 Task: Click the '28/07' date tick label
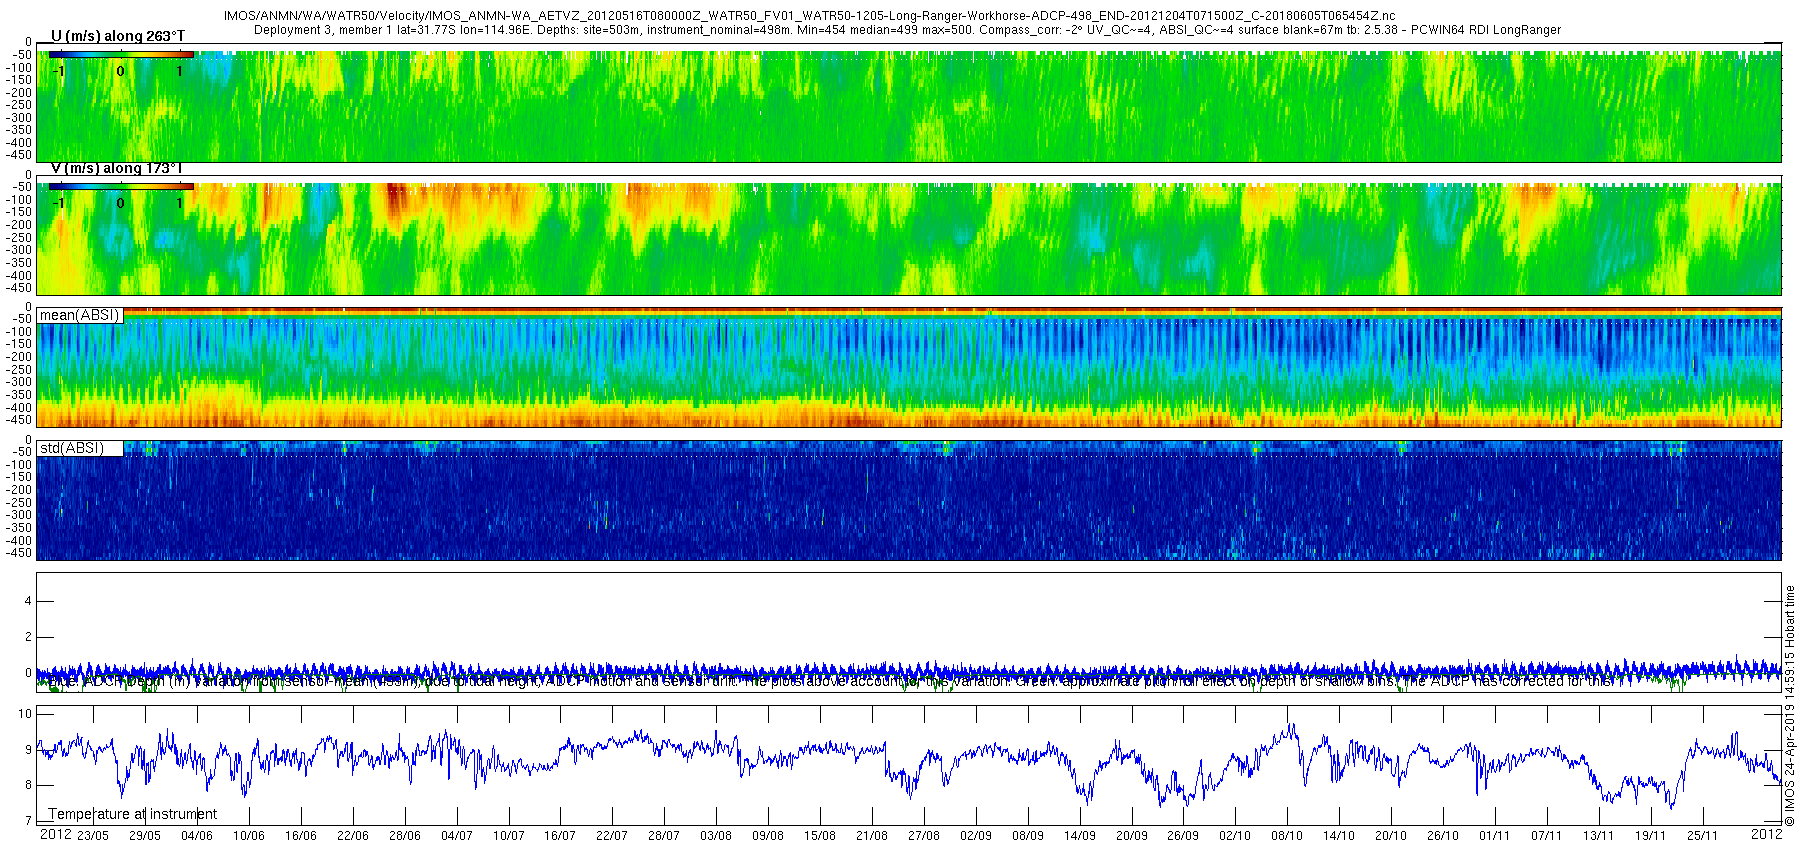pyautogui.click(x=664, y=836)
